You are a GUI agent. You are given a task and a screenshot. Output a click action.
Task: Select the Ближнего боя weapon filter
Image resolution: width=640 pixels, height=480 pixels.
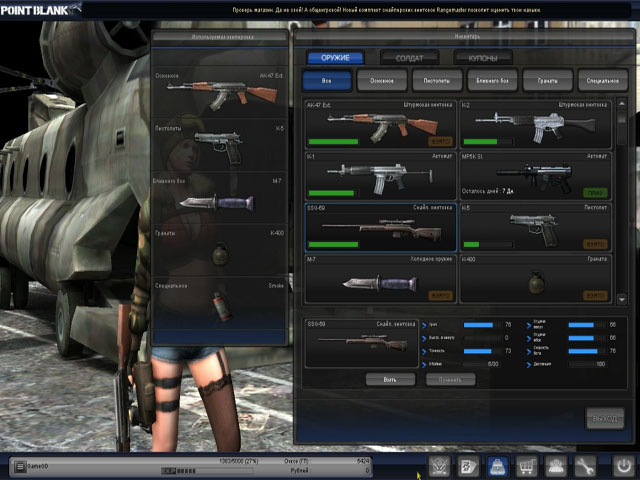coord(492,80)
